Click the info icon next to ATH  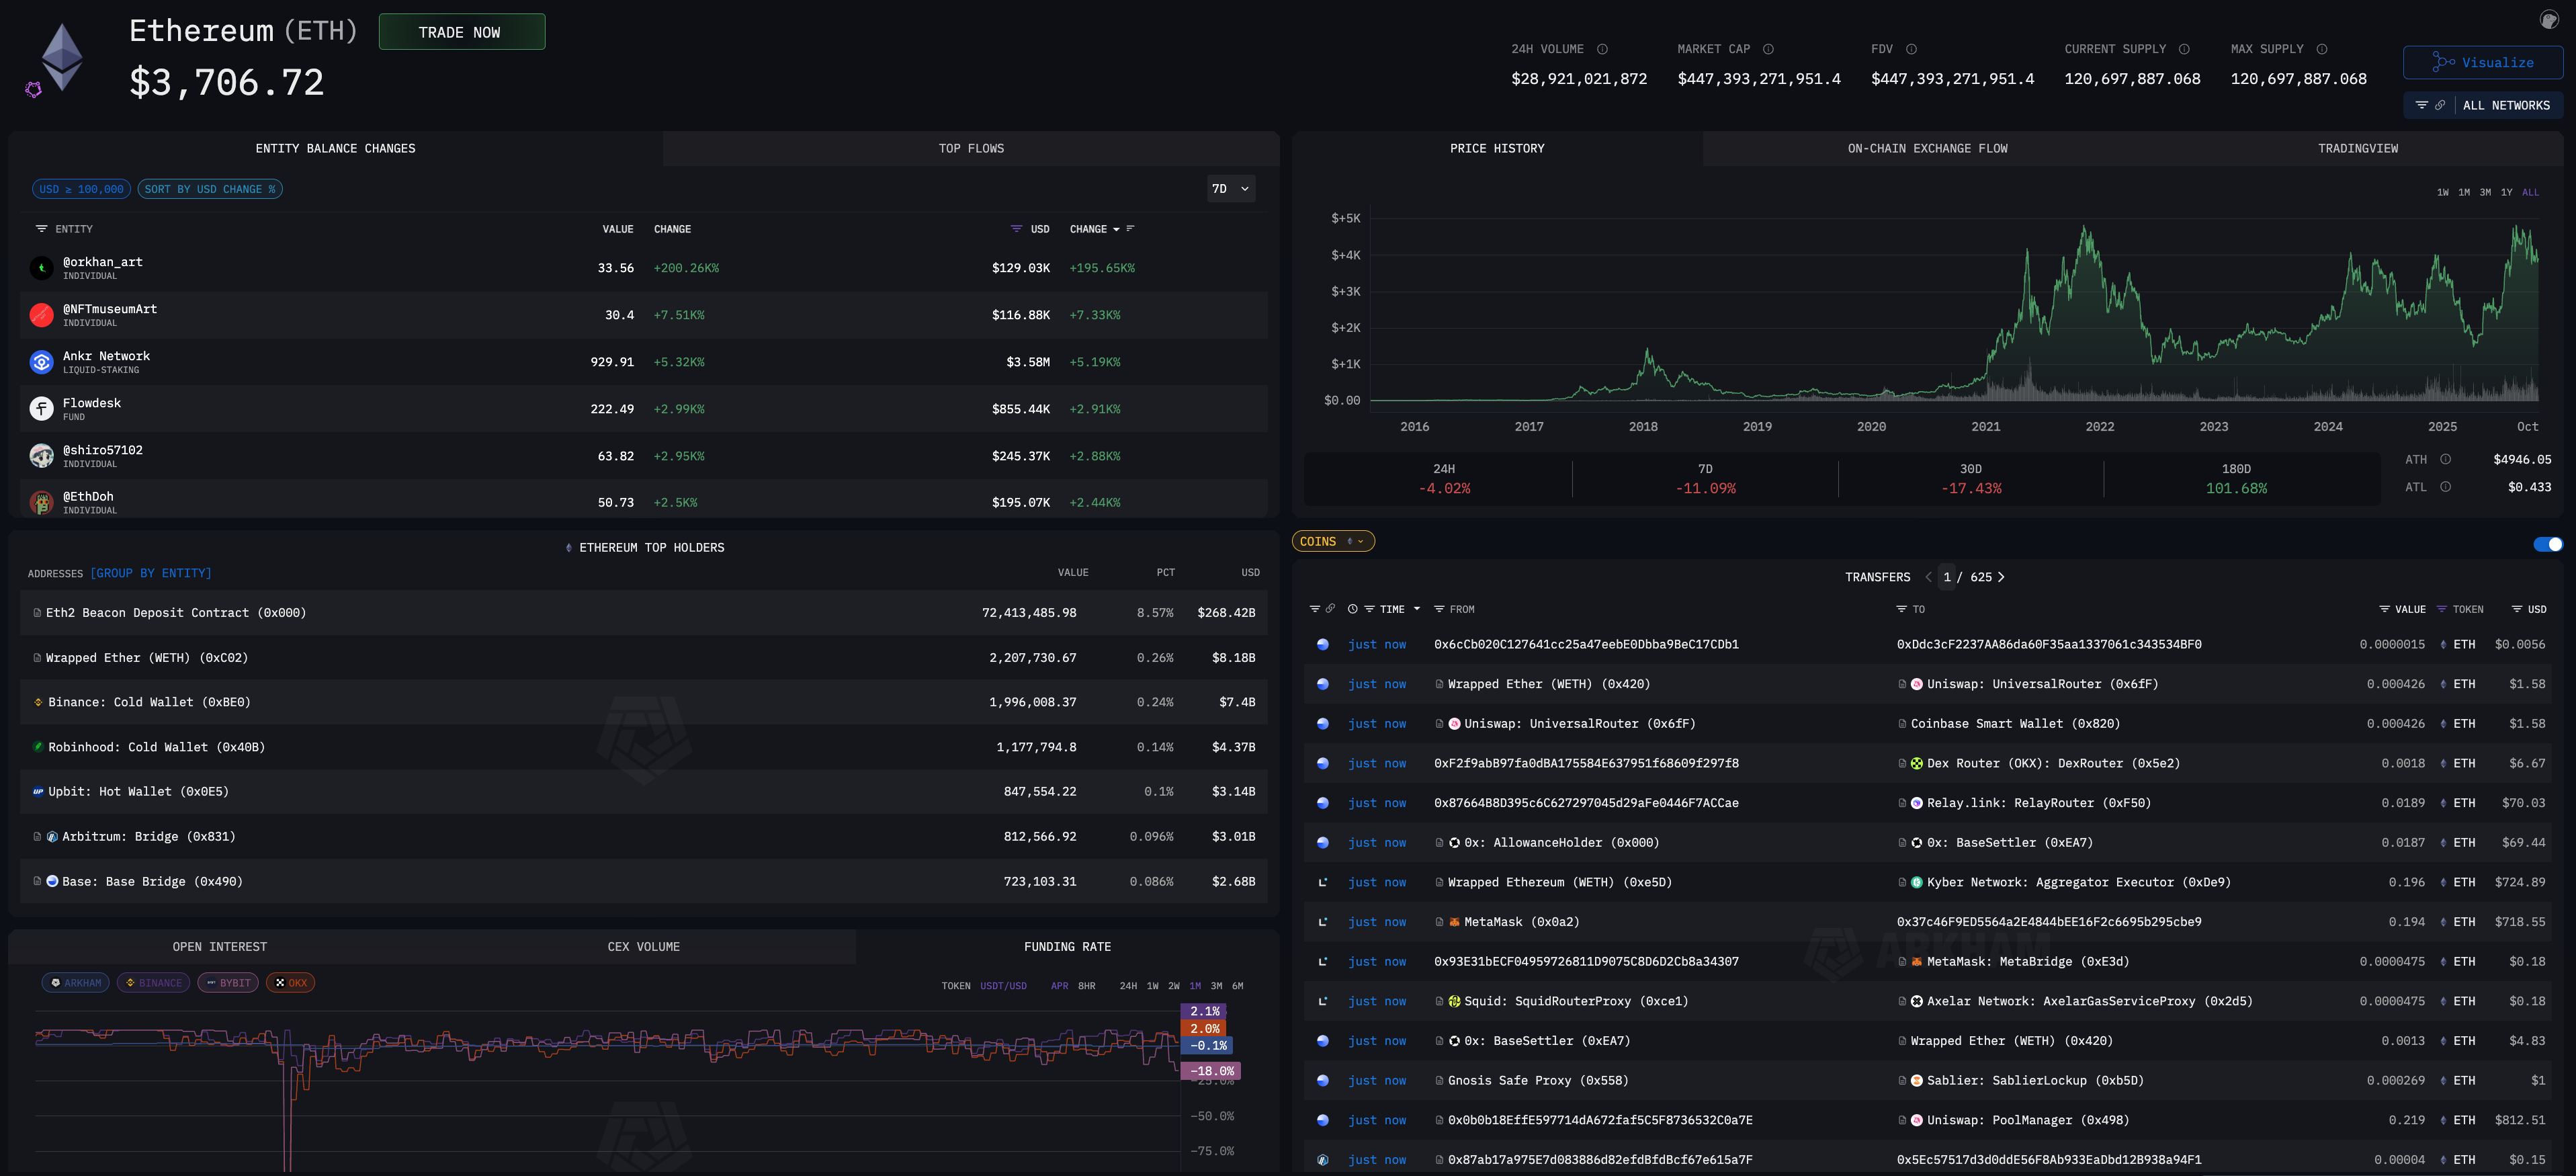pos(2445,460)
